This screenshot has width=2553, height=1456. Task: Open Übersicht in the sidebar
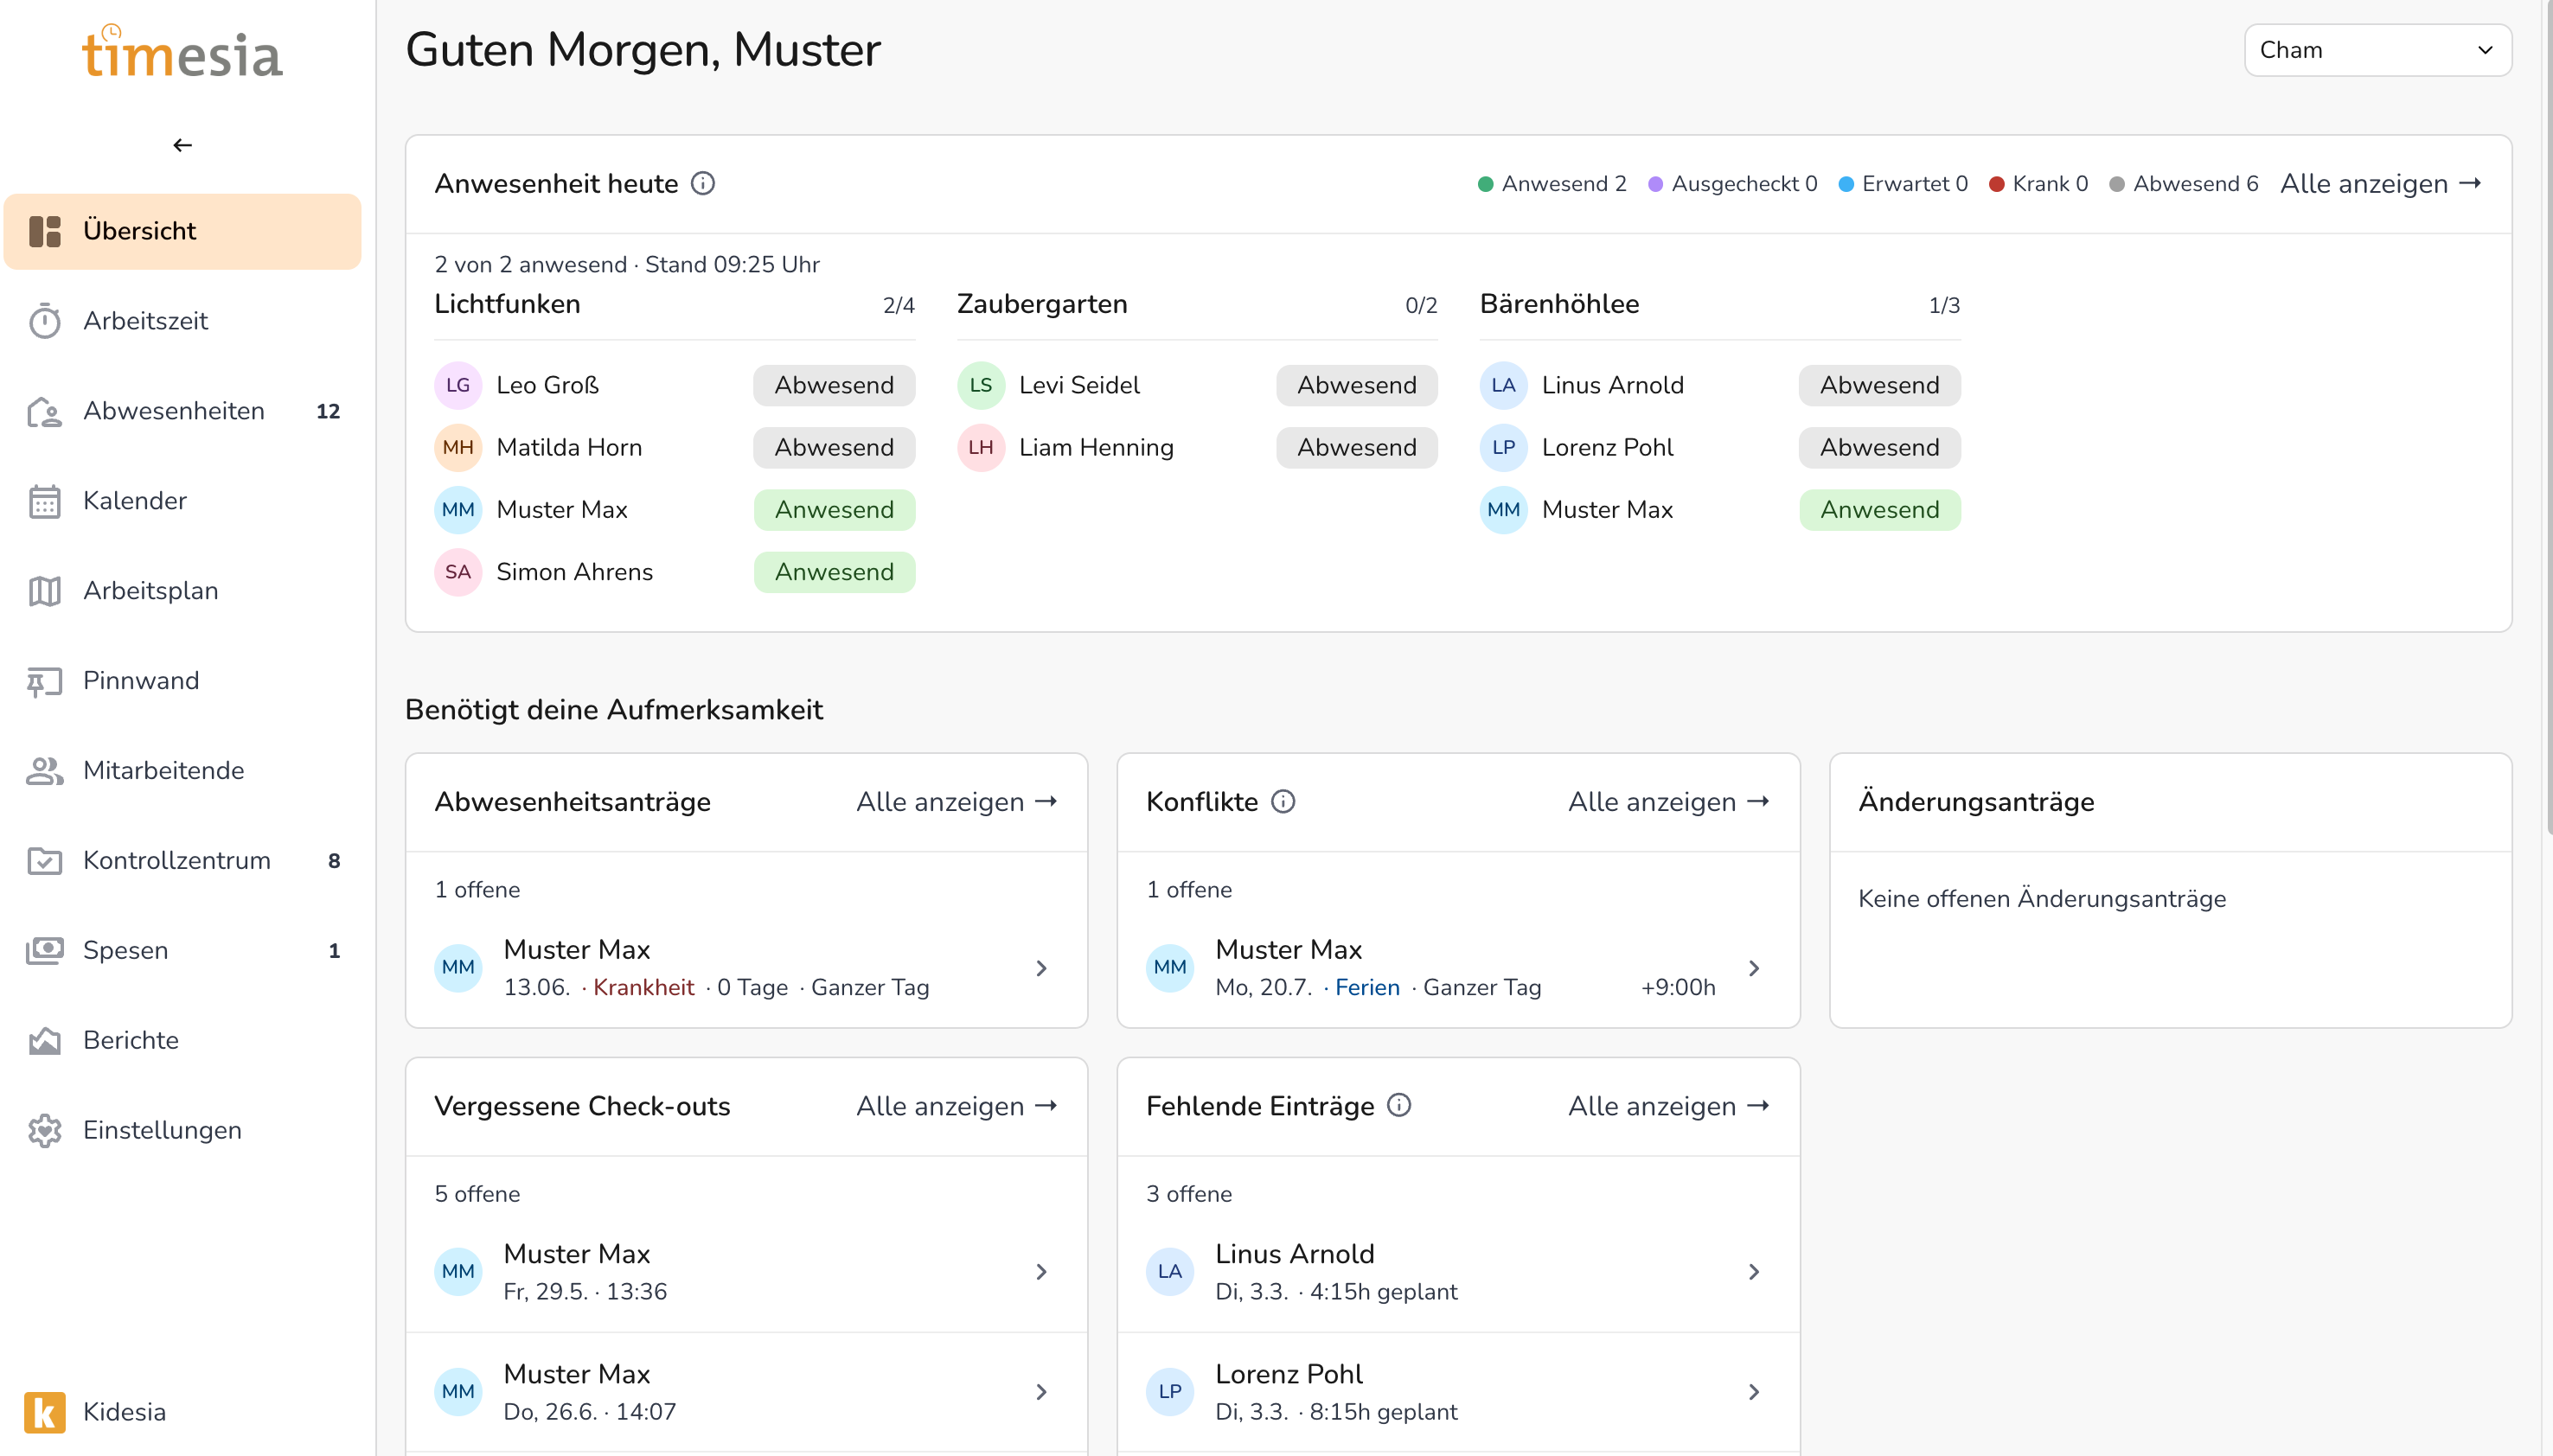coord(182,231)
